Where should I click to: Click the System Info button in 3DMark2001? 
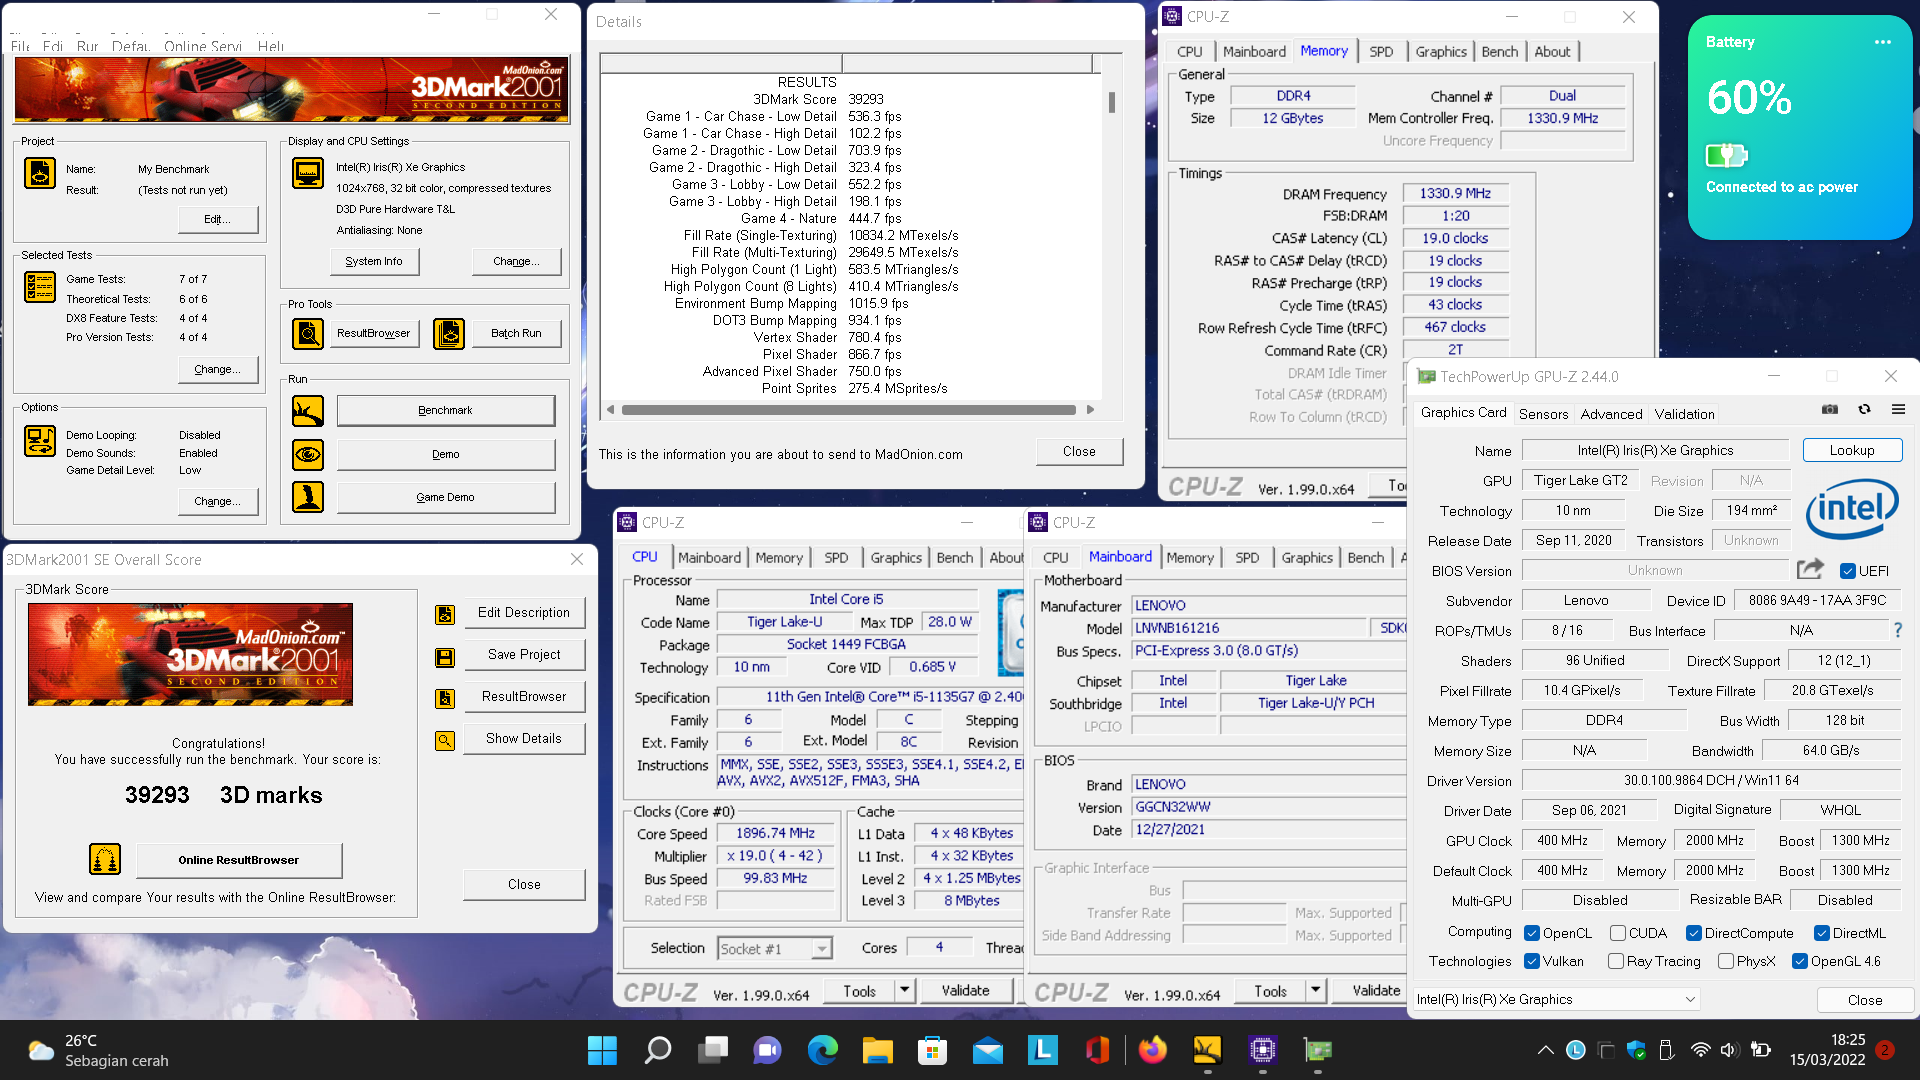click(x=374, y=261)
